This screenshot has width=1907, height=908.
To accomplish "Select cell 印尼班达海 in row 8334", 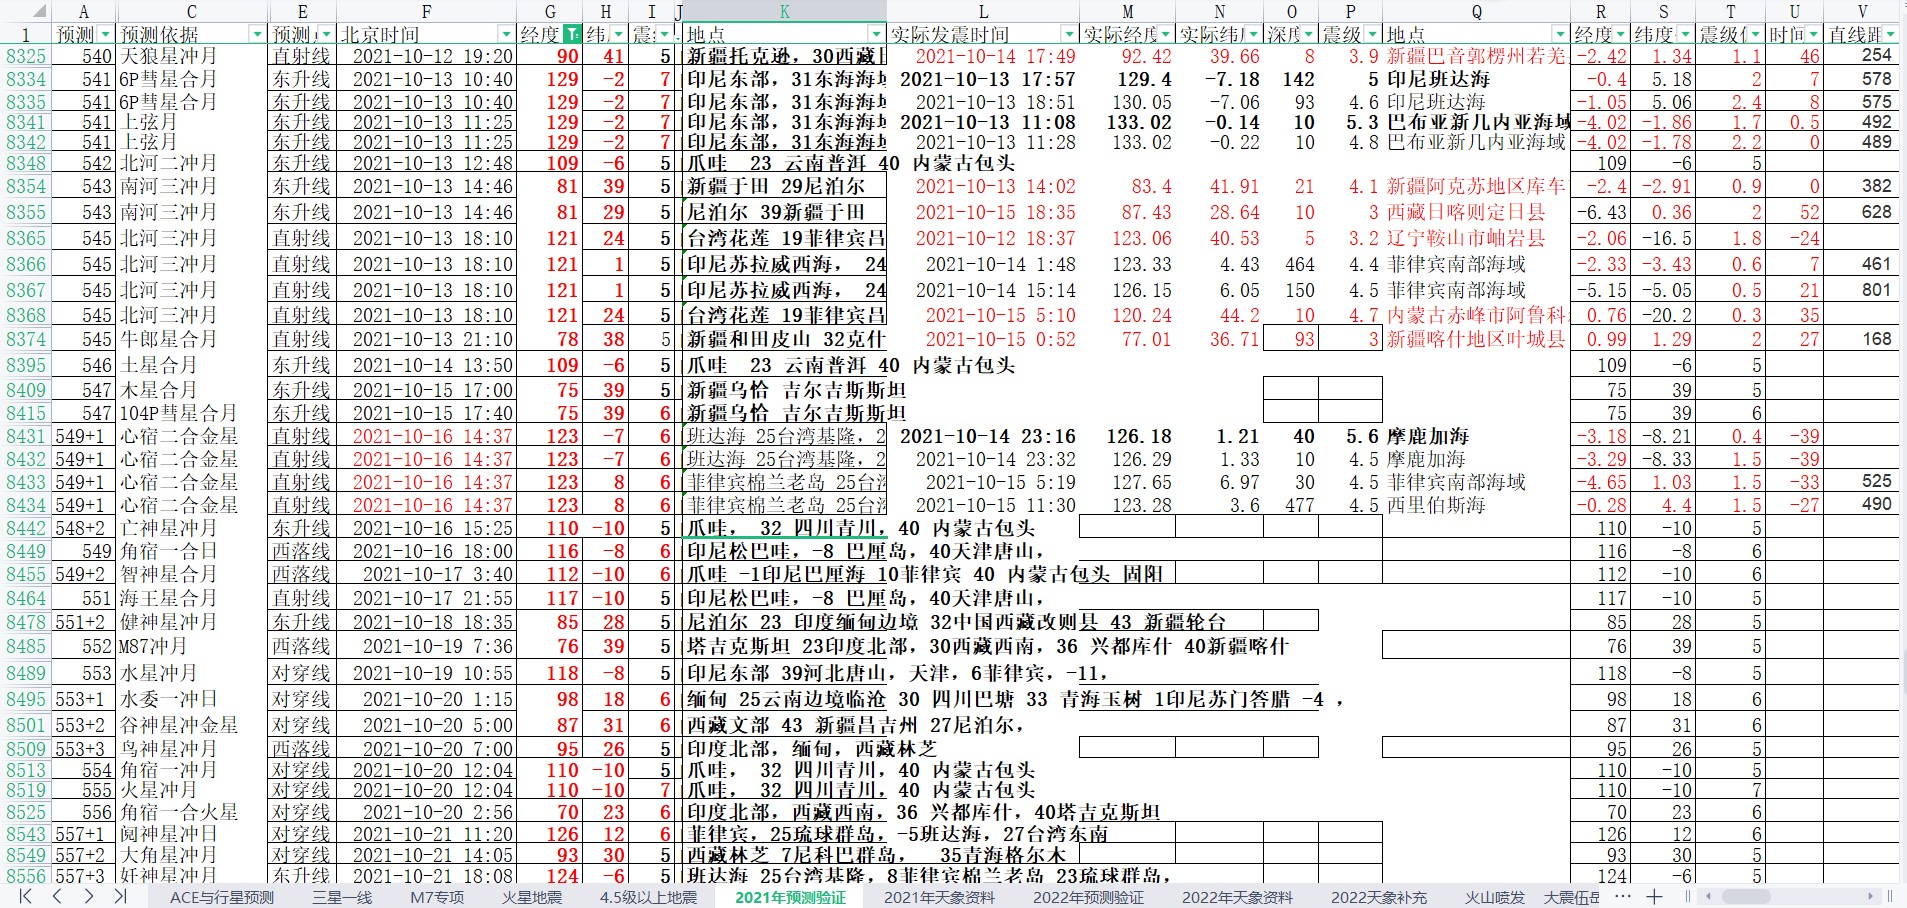I will point(1476,79).
